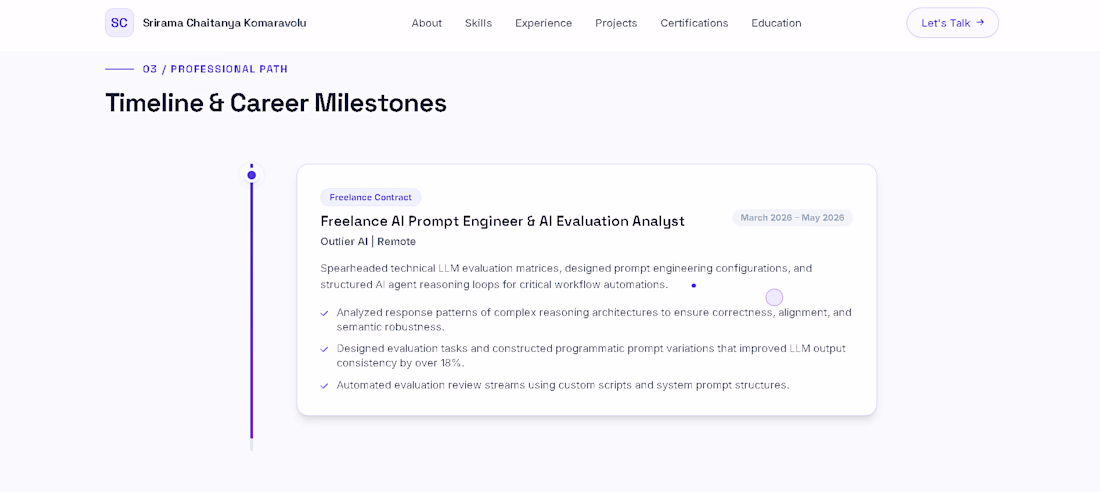This screenshot has height=492, width=1100.
Task: Click the Freelance AI Prompt Engineer title
Action: click(502, 221)
